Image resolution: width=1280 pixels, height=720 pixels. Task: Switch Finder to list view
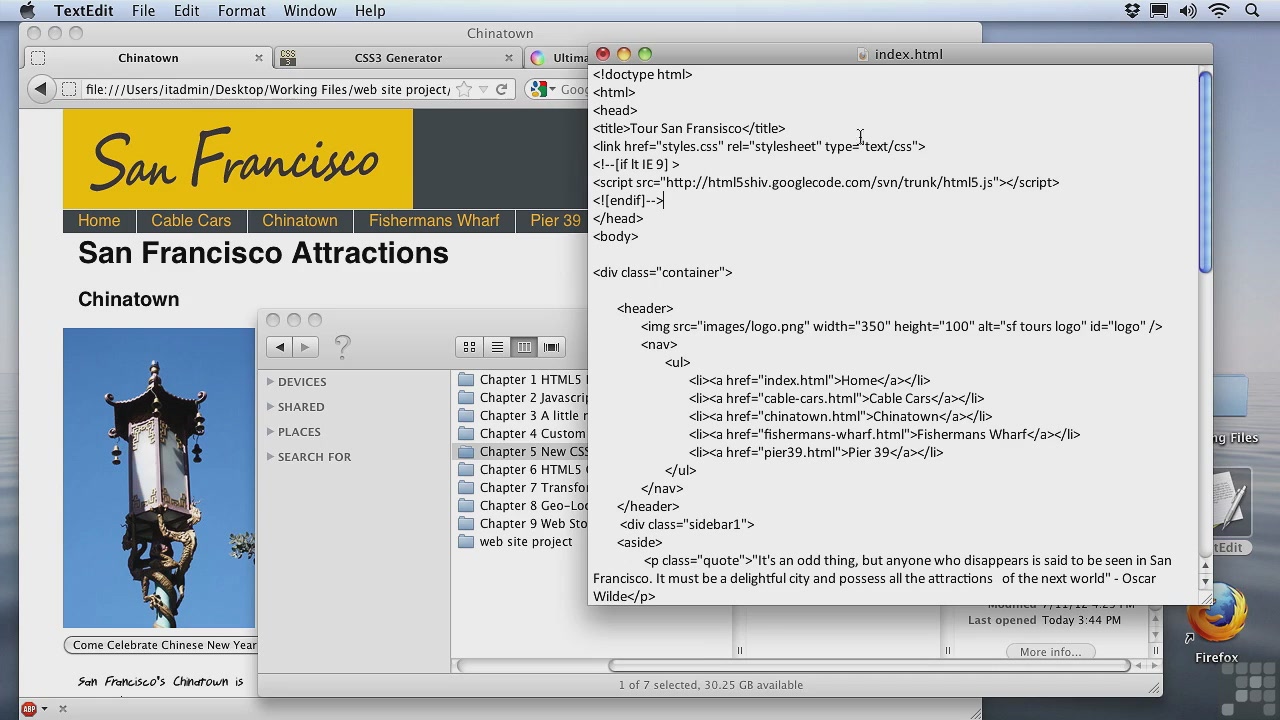click(497, 347)
